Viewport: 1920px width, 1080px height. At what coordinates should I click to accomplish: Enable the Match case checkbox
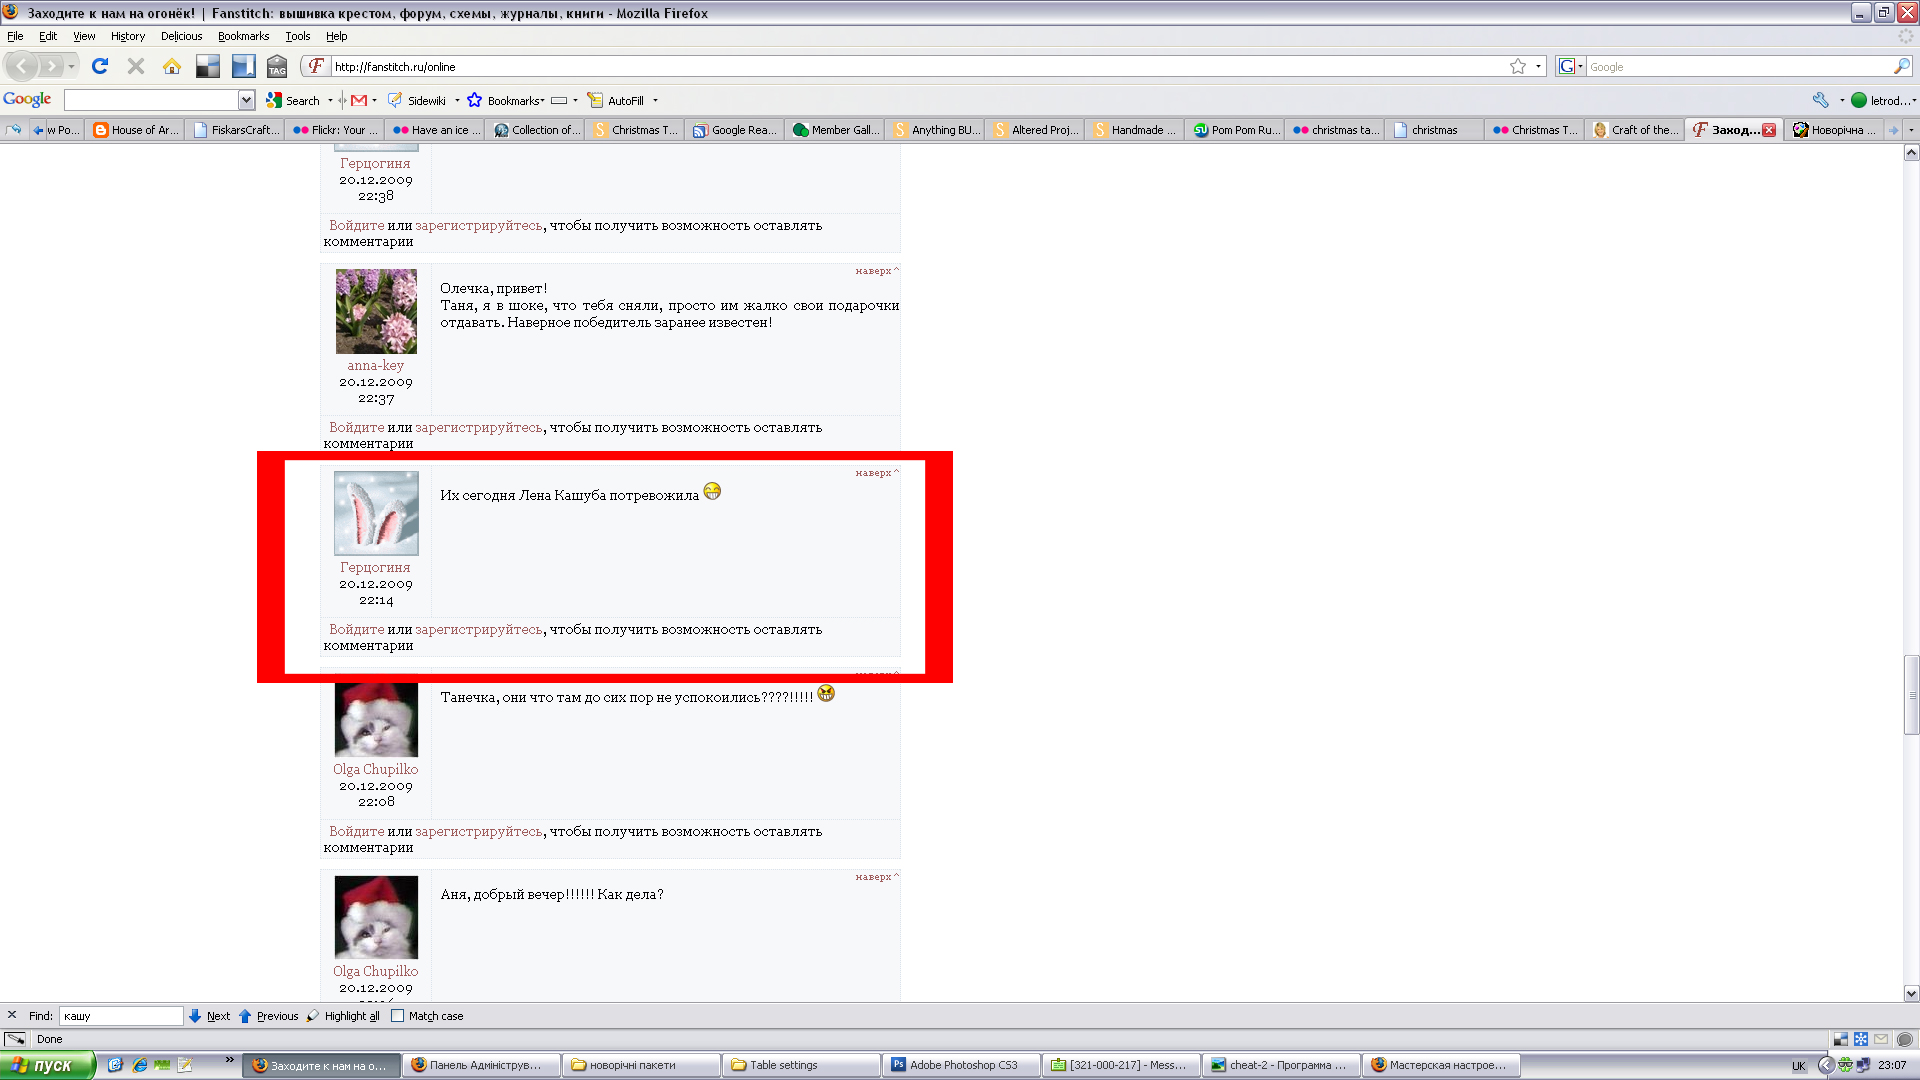pyautogui.click(x=398, y=1016)
